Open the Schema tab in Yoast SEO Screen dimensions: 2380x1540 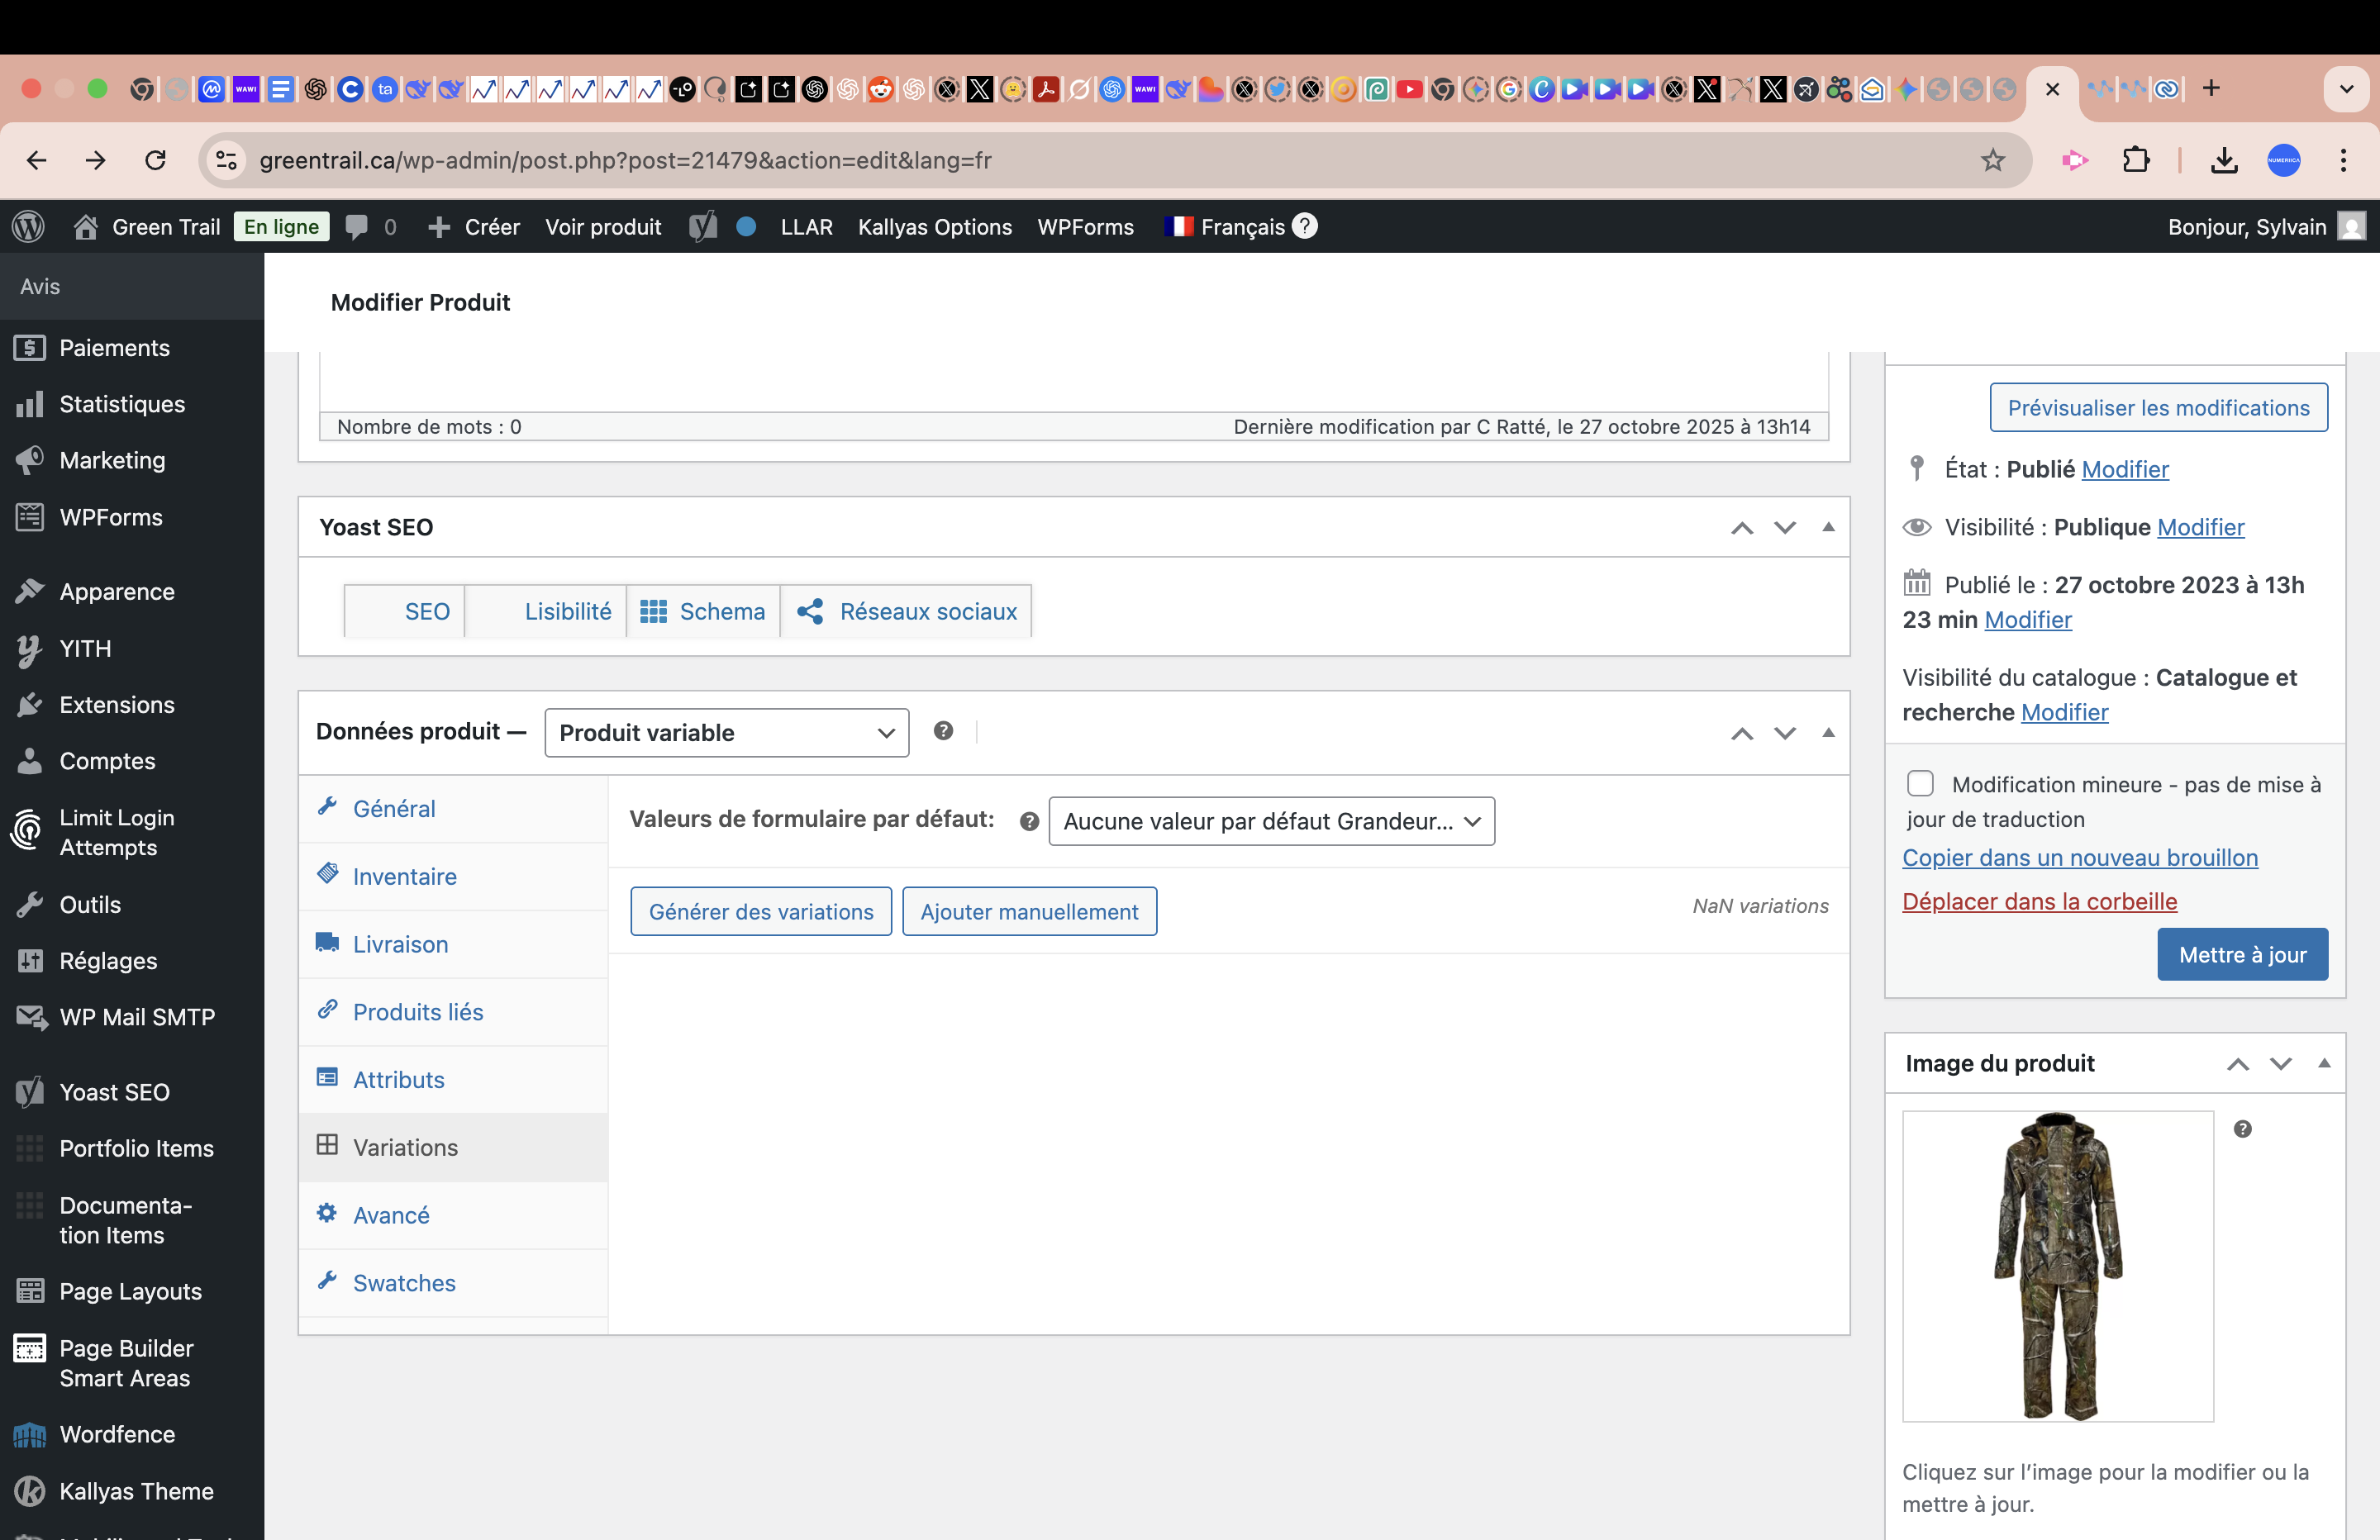click(703, 611)
